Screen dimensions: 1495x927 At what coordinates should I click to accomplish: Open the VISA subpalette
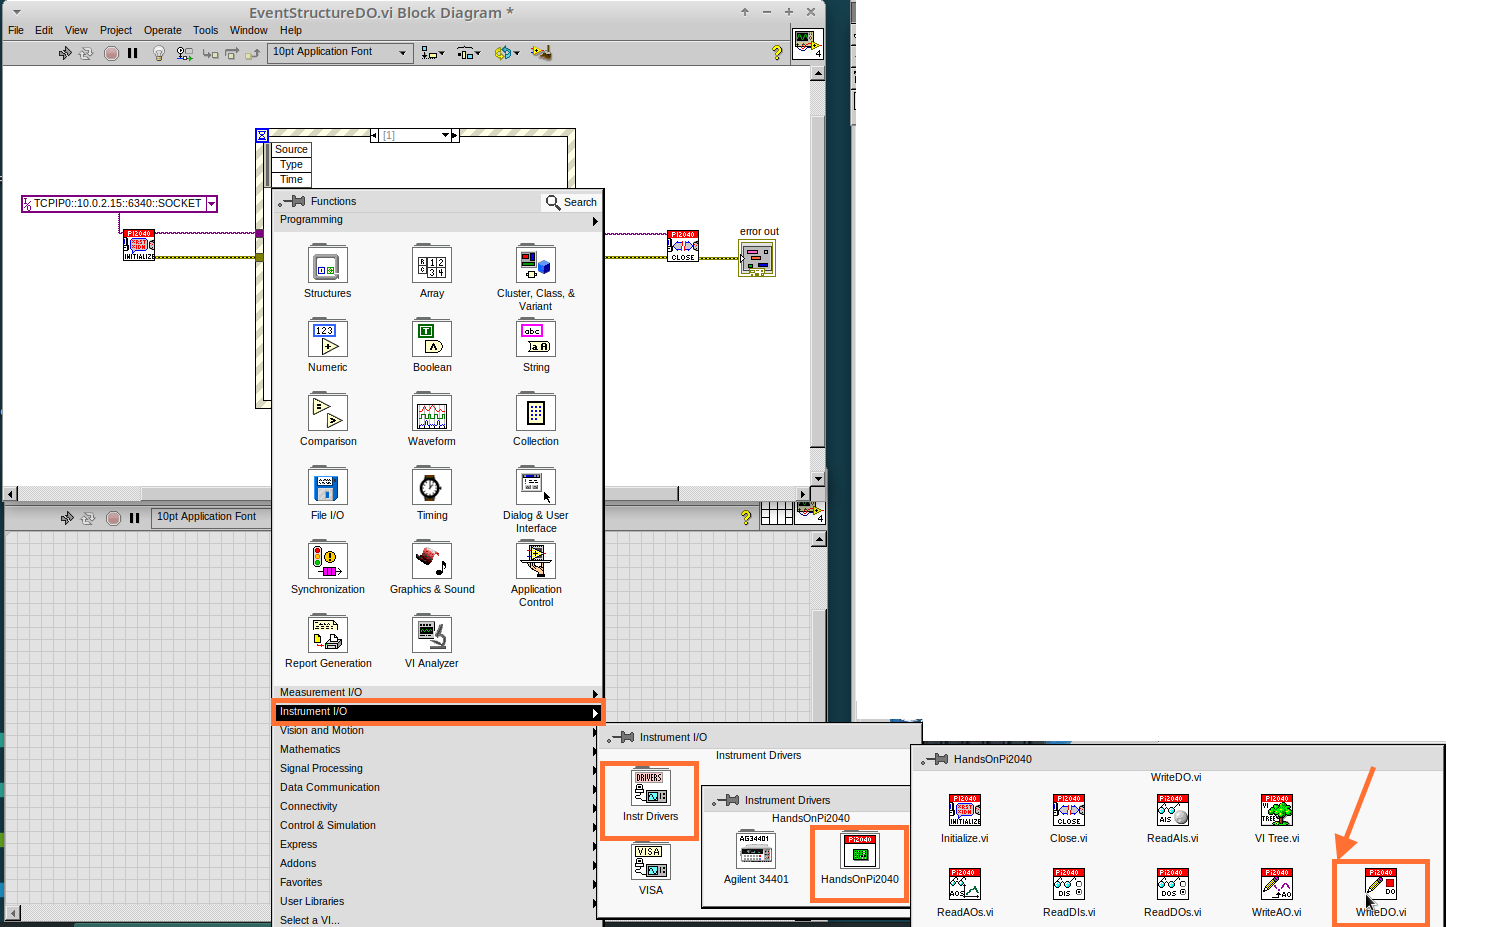(x=651, y=862)
